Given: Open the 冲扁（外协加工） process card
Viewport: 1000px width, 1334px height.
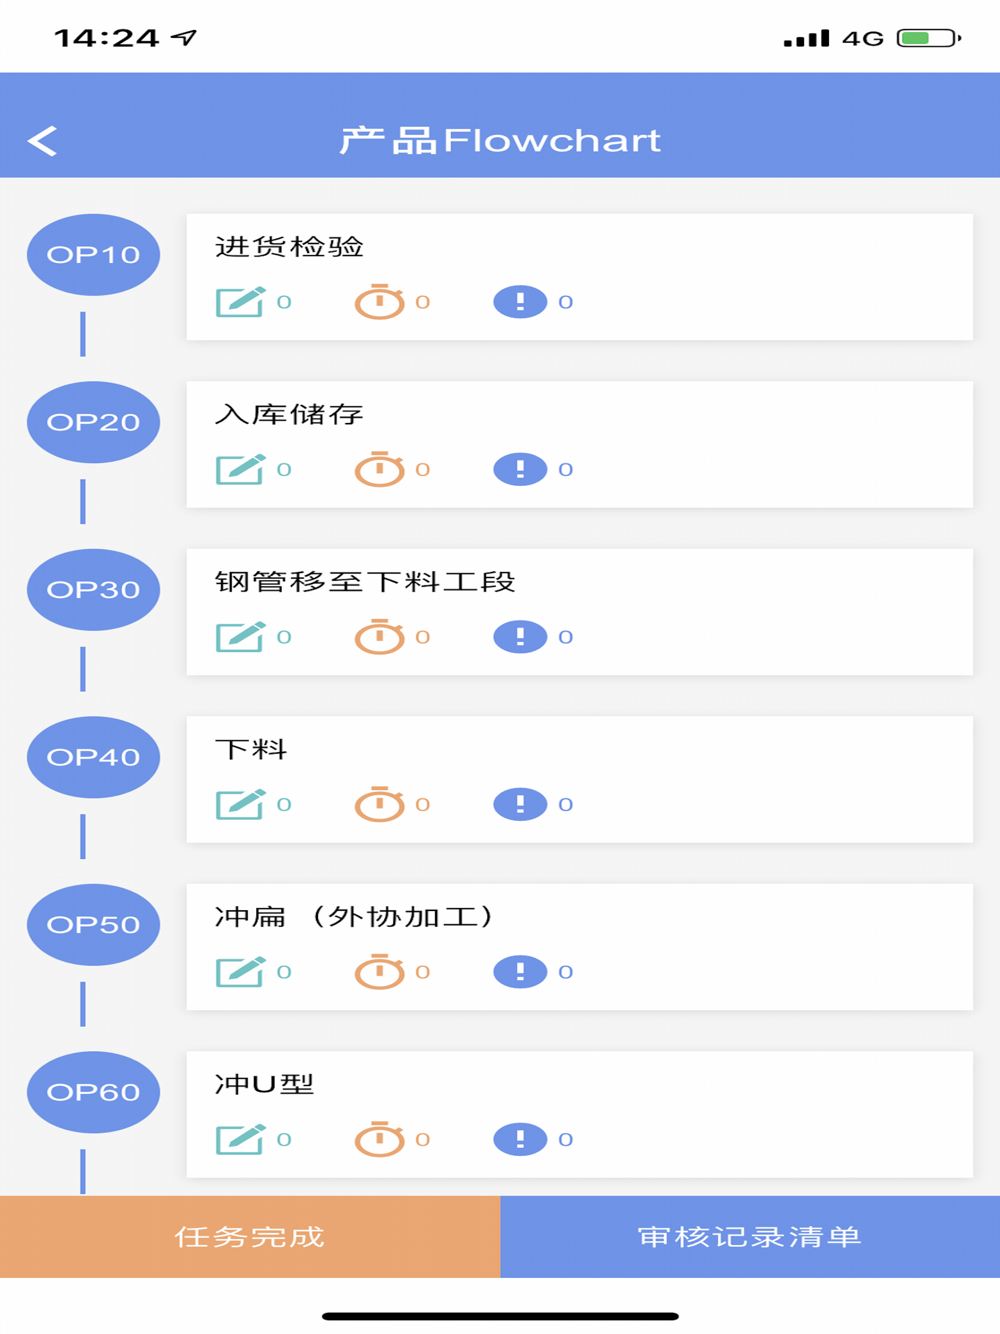Looking at the screenshot, I should (580, 947).
